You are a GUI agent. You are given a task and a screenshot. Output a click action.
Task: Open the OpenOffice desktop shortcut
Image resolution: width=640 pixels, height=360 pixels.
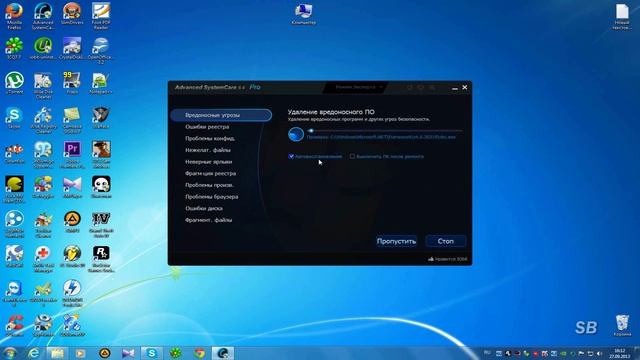point(101,50)
